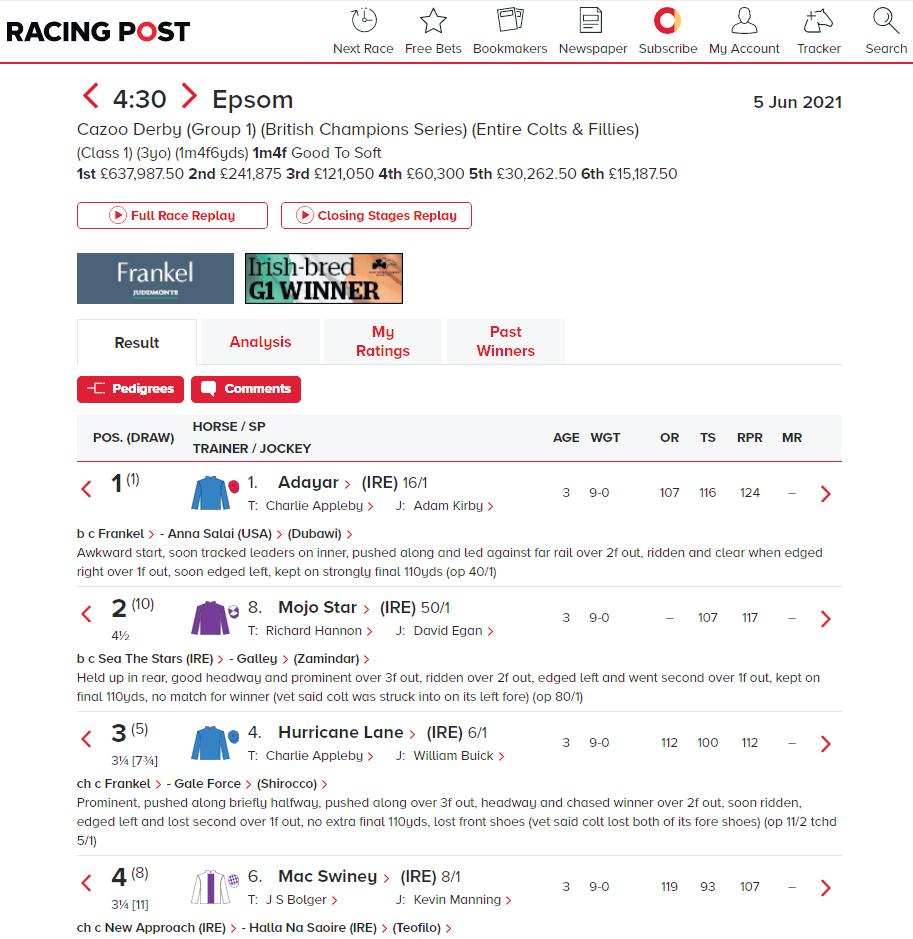Screen dimensions: 913x939
Task: Play the Full Race Replay
Action: [172, 216]
